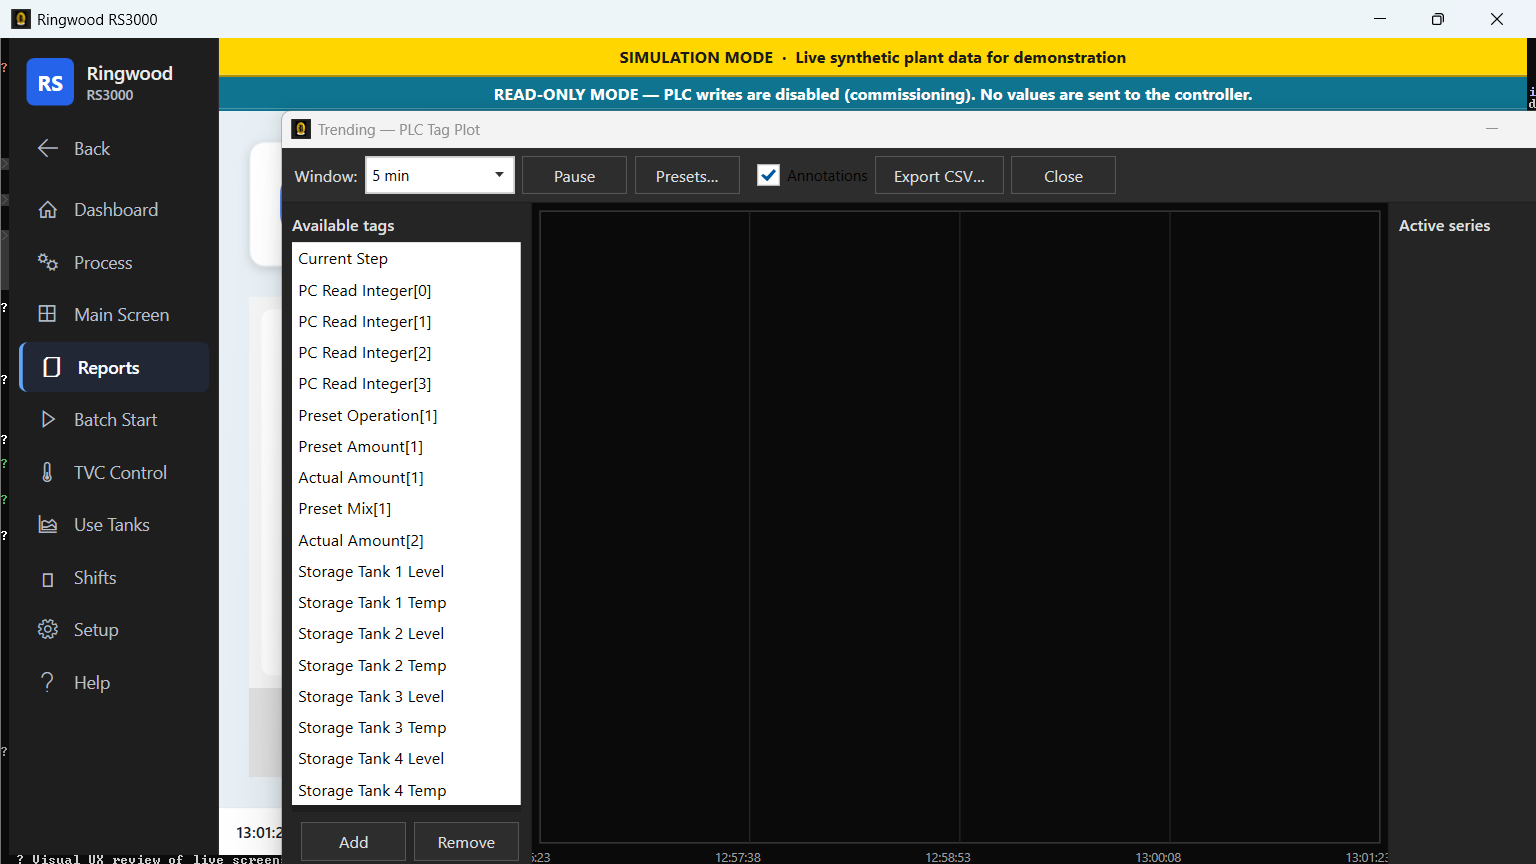Click the Add tag button
1536x864 pixels.
(x=353, y=842)
